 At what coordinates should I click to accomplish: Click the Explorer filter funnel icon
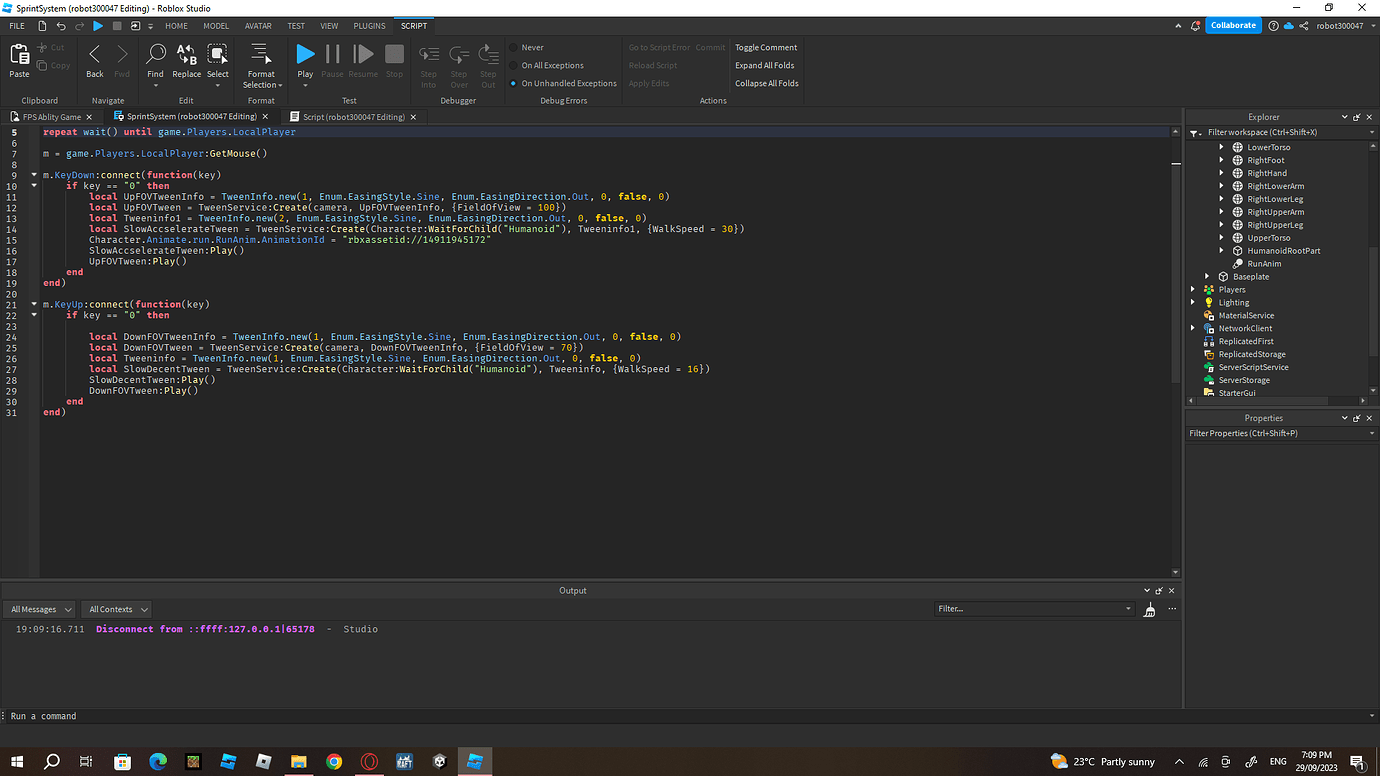1194,132
